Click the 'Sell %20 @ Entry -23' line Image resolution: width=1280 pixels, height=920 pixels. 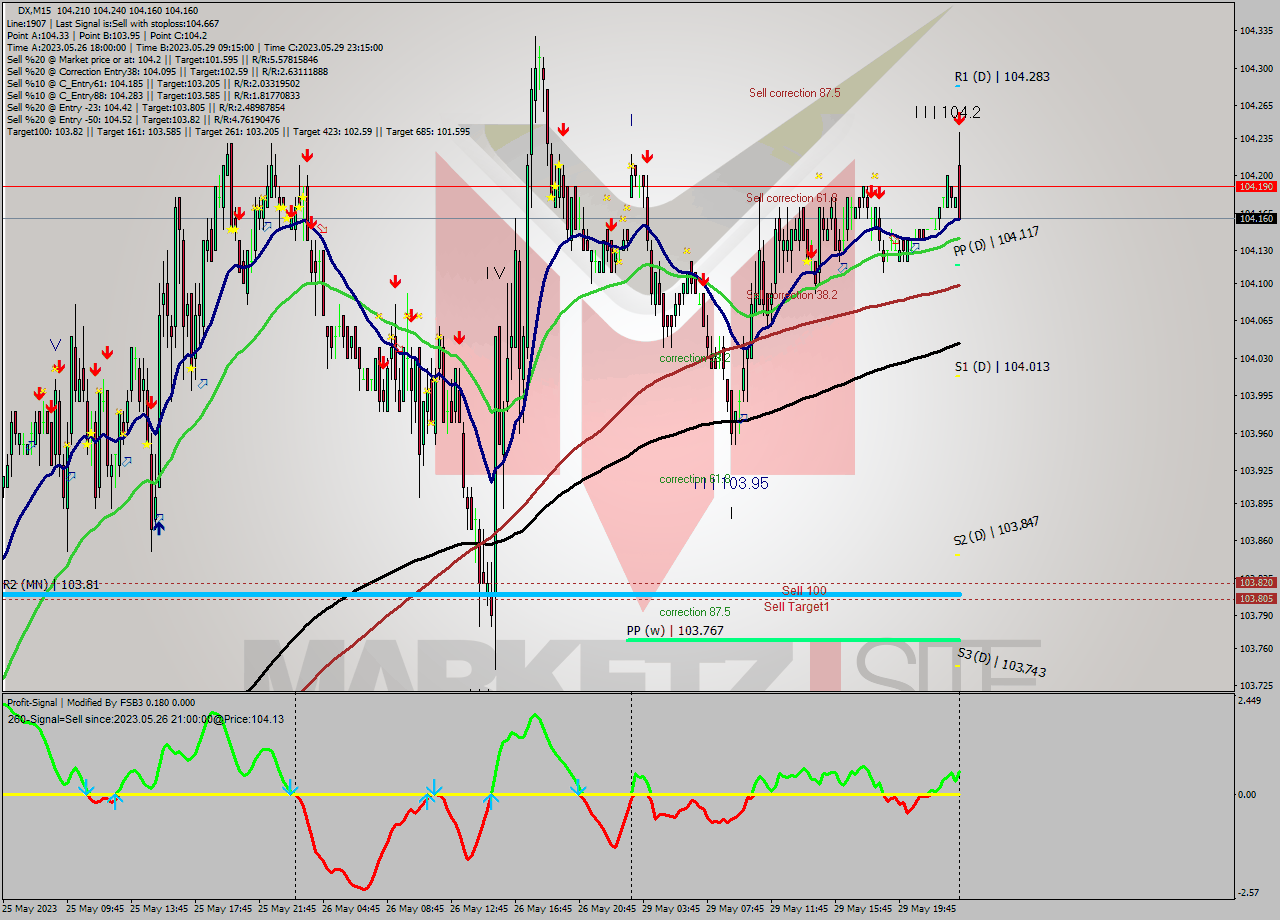pyautogui.click(x=146, y=107)
